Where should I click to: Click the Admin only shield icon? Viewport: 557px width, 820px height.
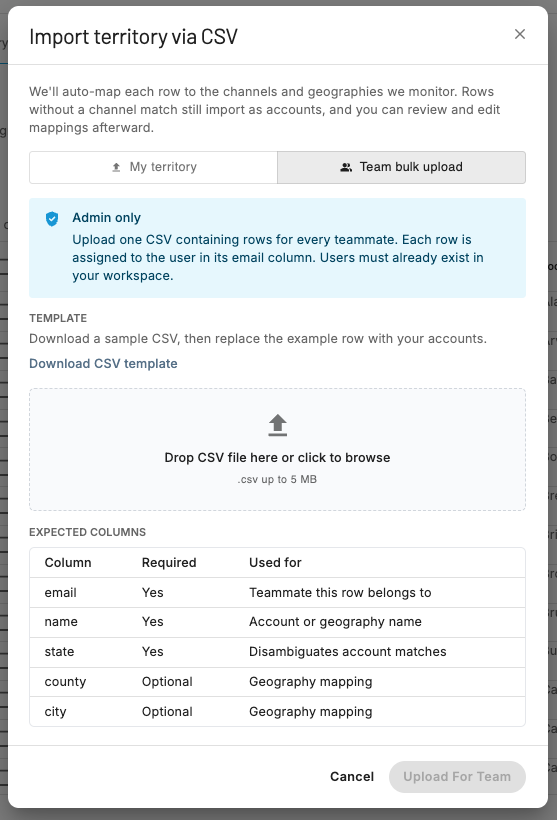click(x=52, y=219)
